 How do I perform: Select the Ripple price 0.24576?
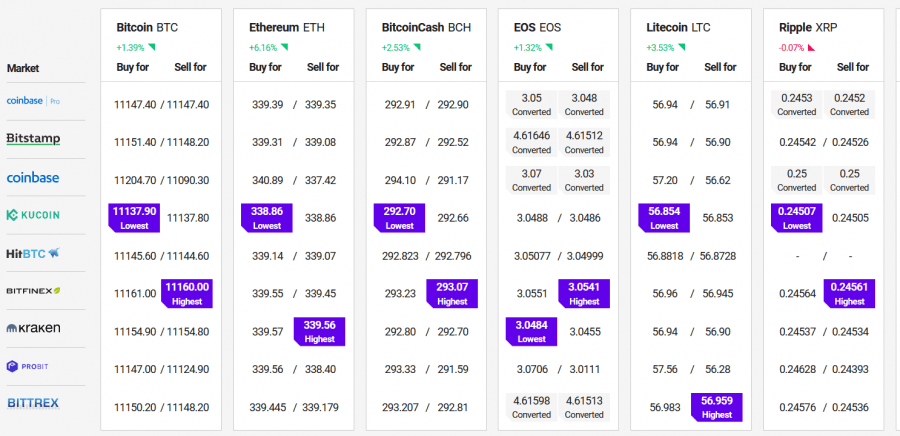(797, 407)
